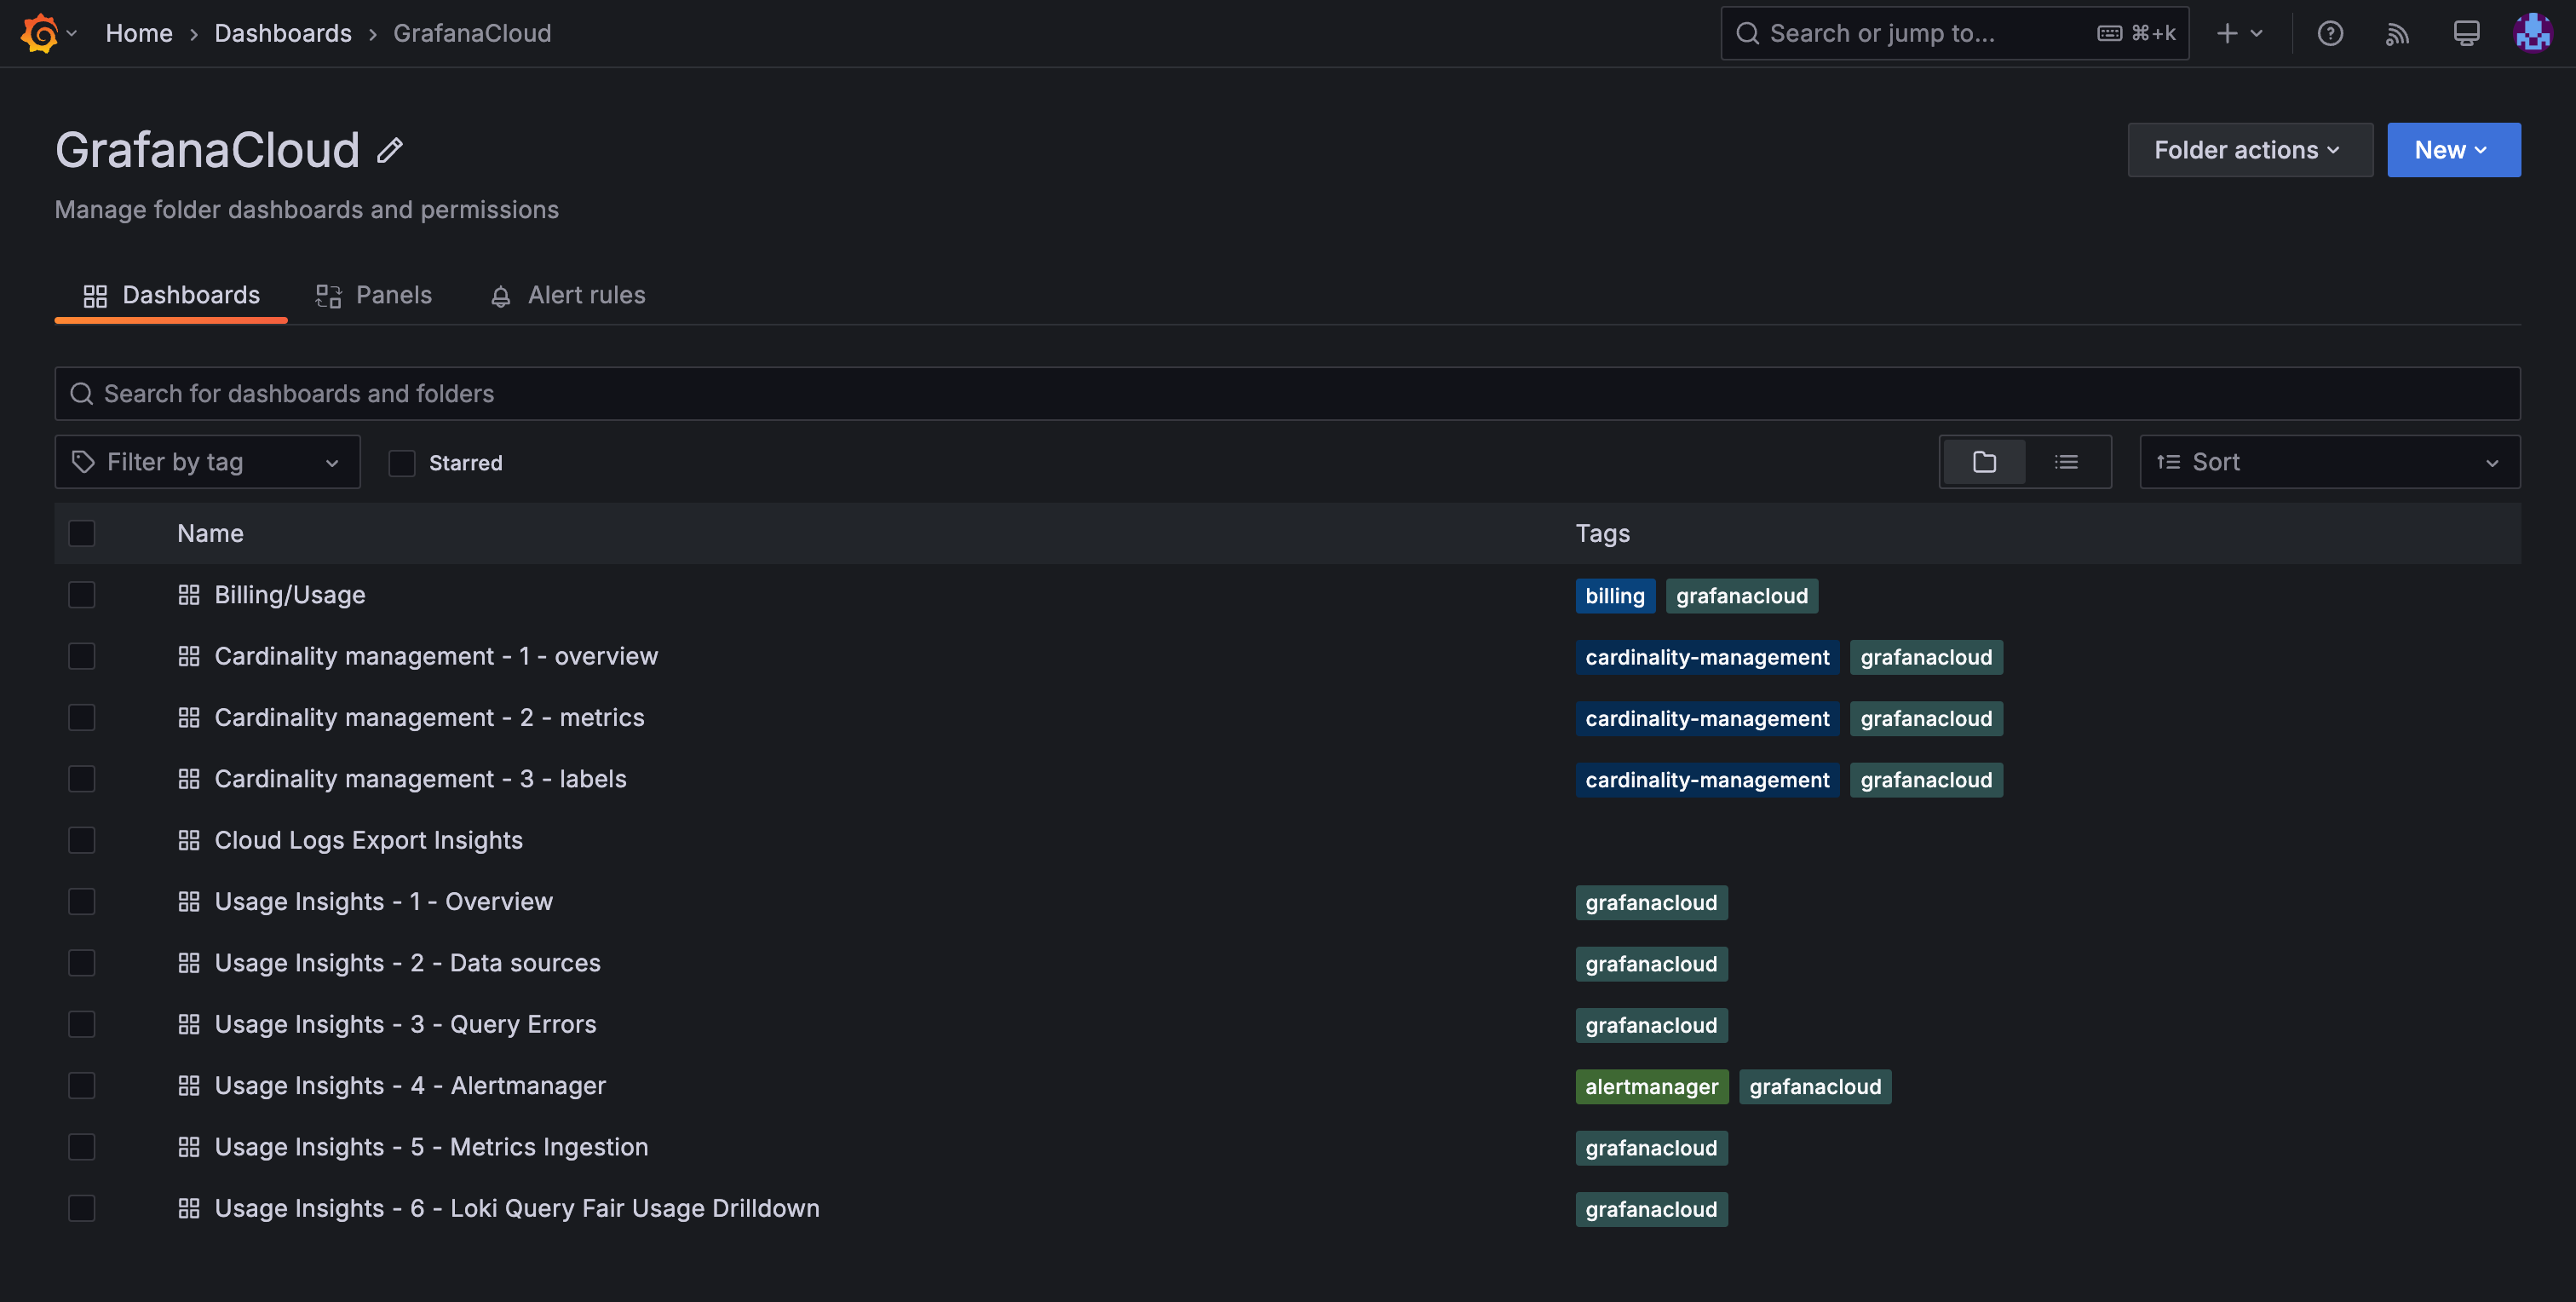Screen dimensions: 2576x1302
Task: Click grafanacloud tag on Billing/Usage row
Action: click(x=1742, y=596)
